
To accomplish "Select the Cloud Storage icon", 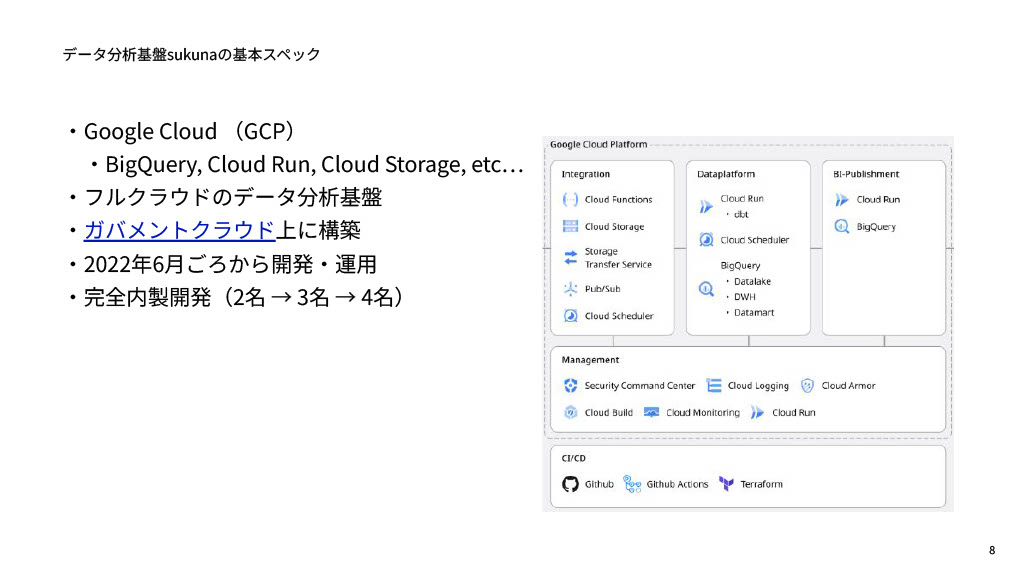I will (571, 227).
